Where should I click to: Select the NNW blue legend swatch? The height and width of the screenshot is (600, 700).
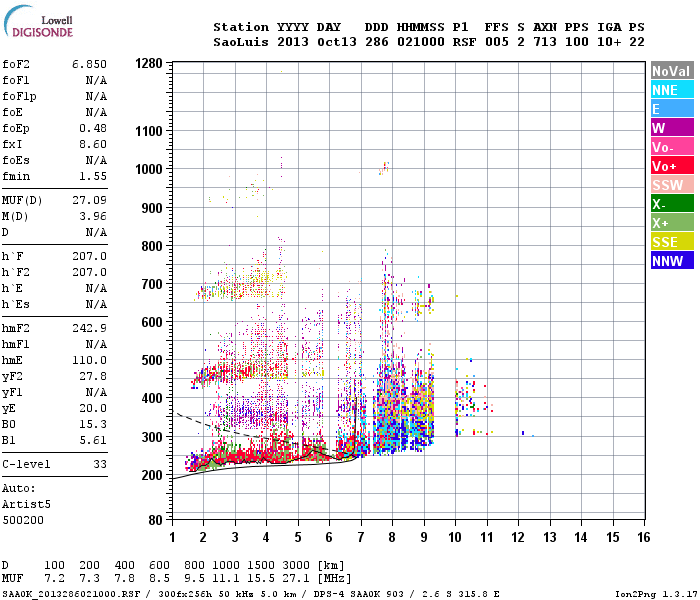(672, 260)
